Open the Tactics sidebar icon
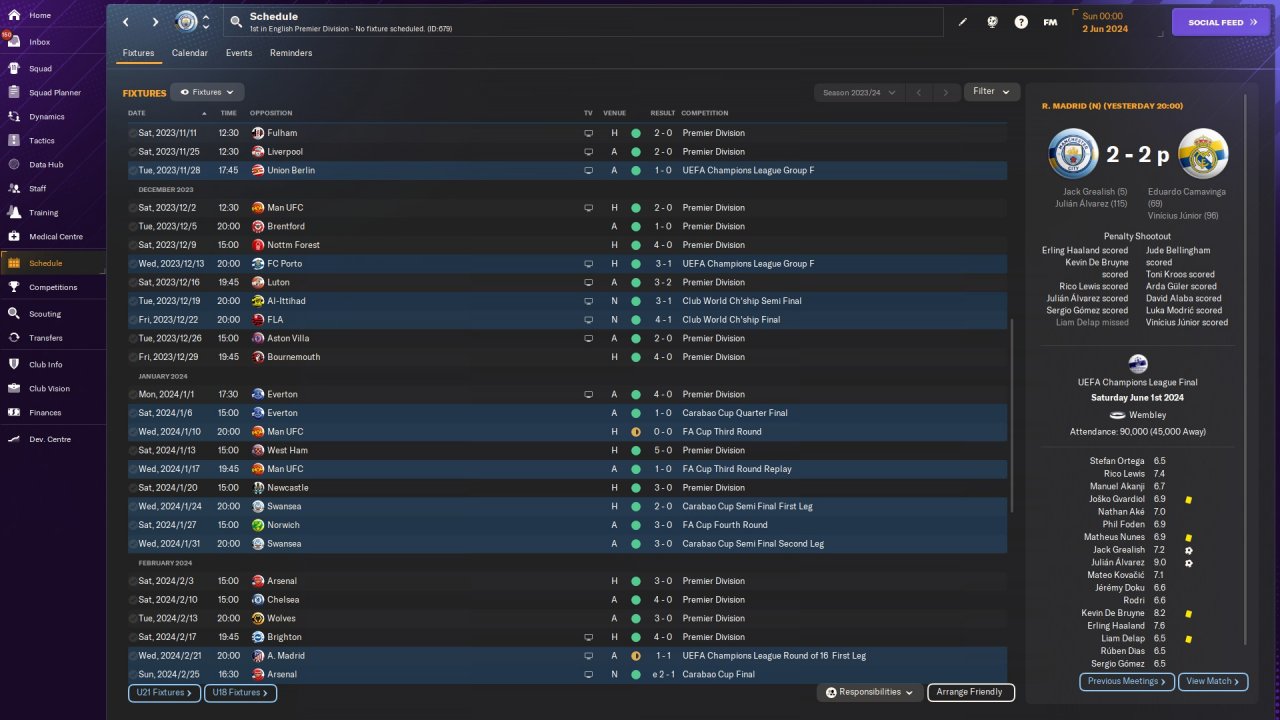 (14, 141)
